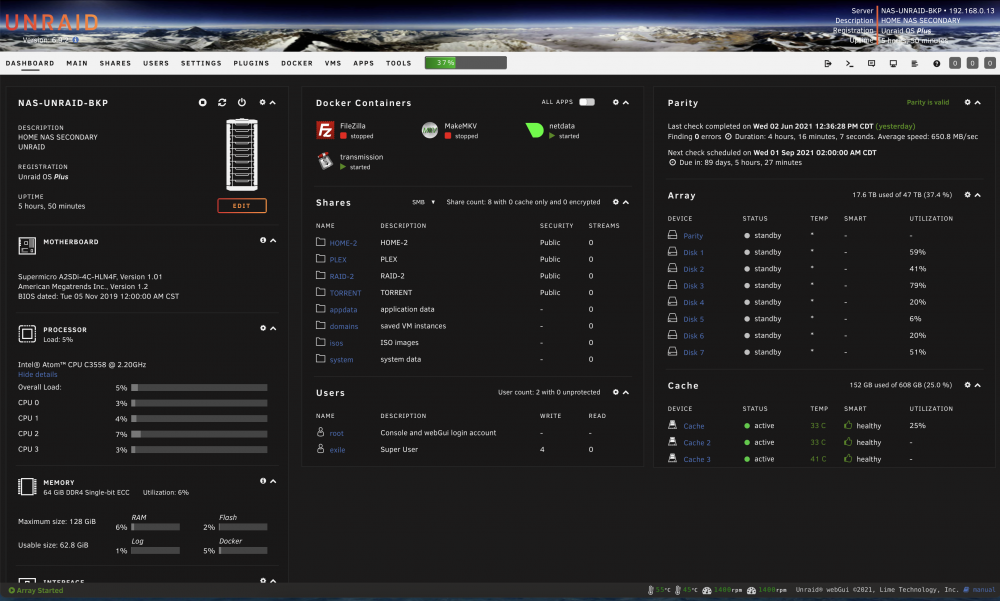The image size is (1000, 601).
Task: Collapse the Cache section
Action: coord(978,385)
